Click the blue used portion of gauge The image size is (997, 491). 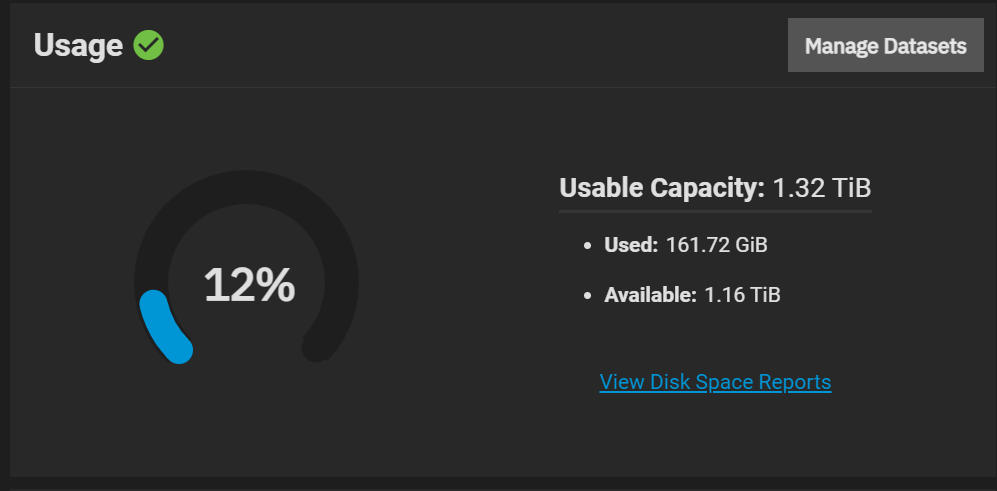coord(163,326)
